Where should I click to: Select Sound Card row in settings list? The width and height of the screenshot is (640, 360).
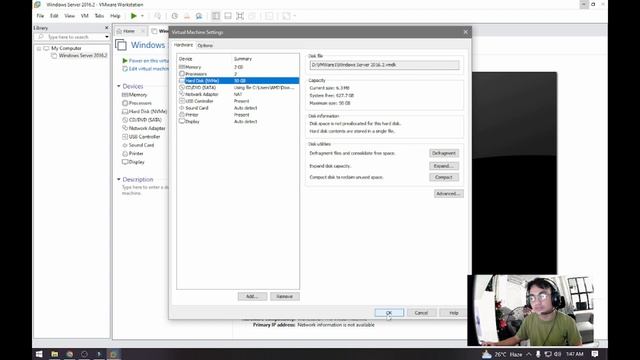coord(238,108)
